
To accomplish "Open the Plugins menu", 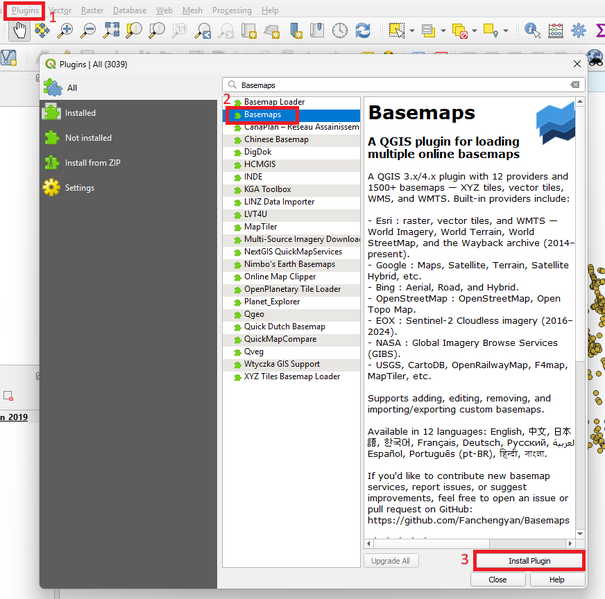I will (x=25, y=10).
